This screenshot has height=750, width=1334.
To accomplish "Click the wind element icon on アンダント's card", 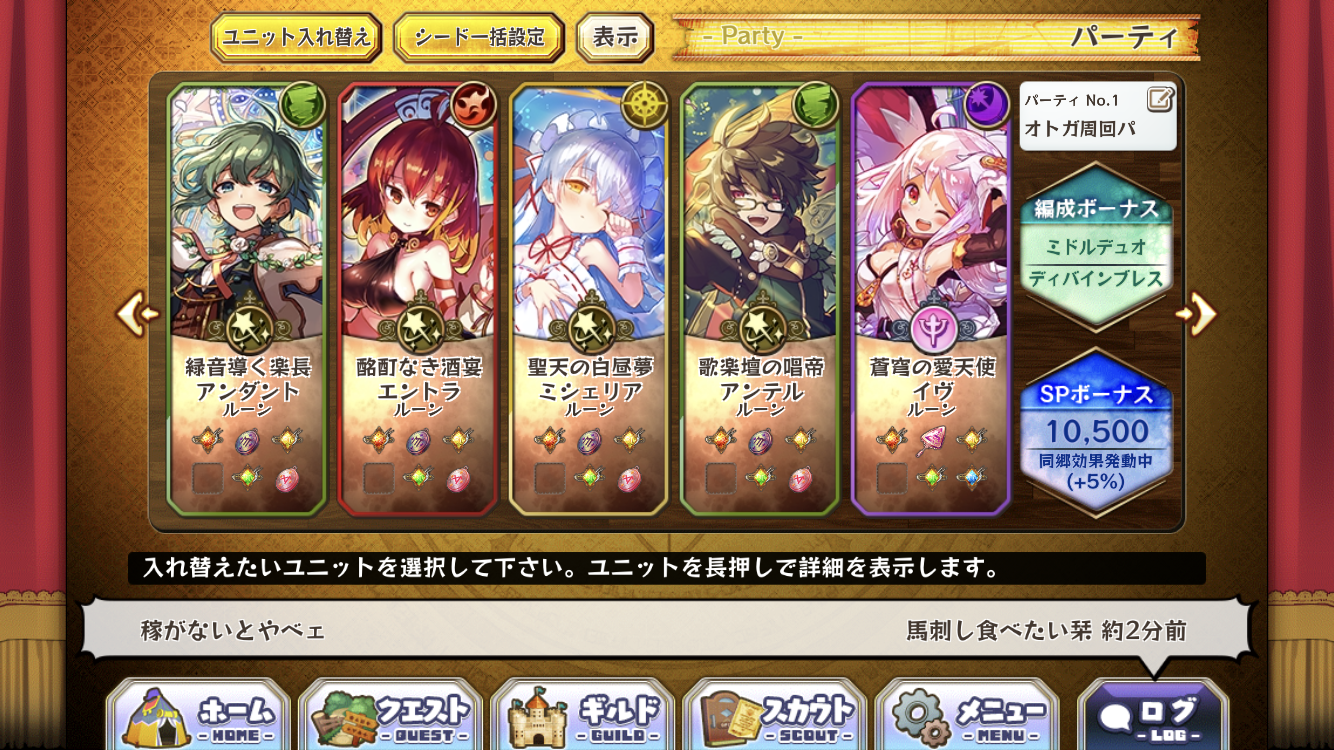I will 301,106.
